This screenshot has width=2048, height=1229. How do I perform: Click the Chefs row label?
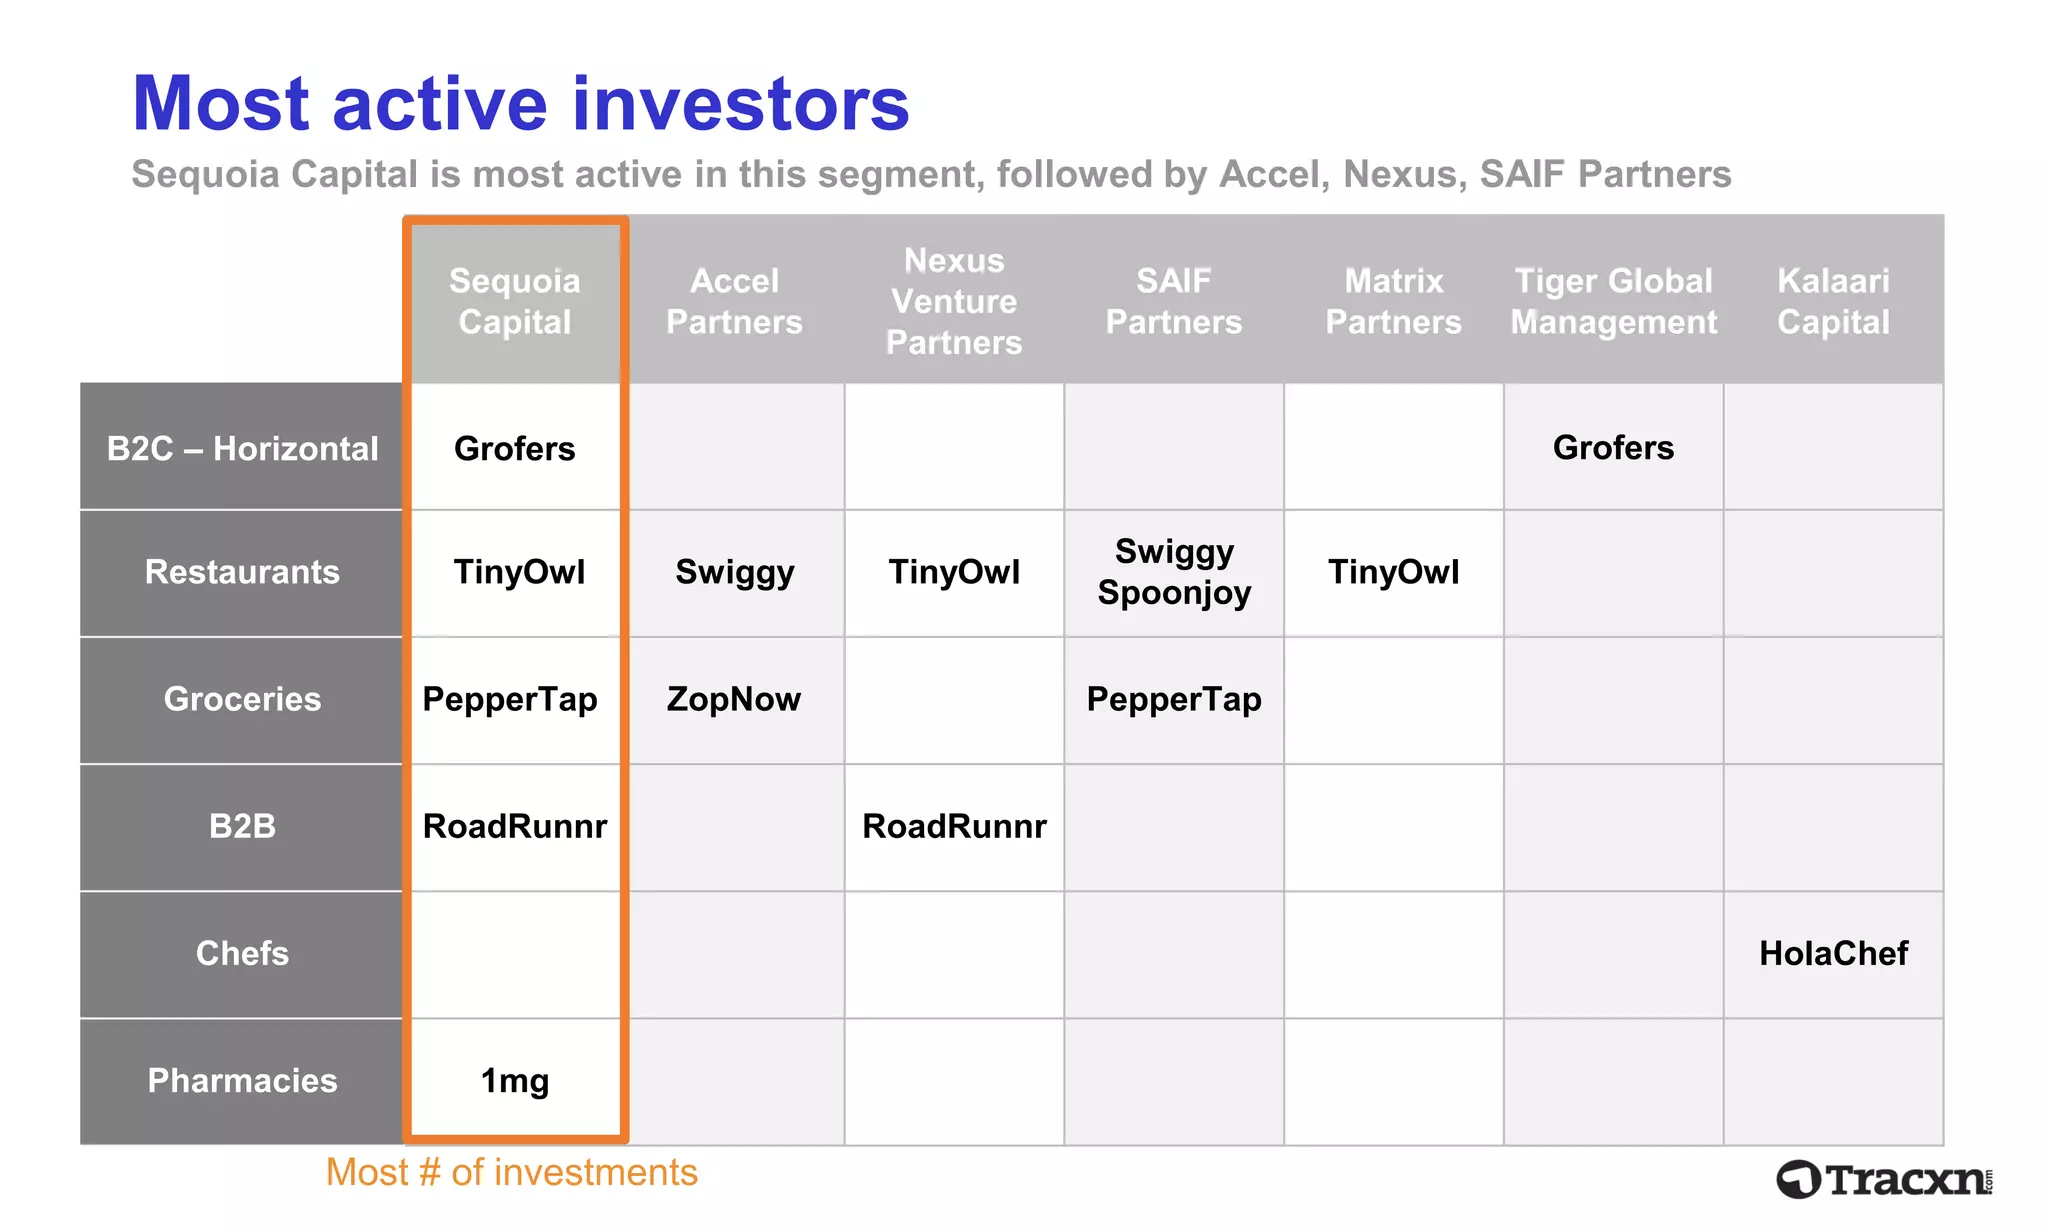coord(242,953)
